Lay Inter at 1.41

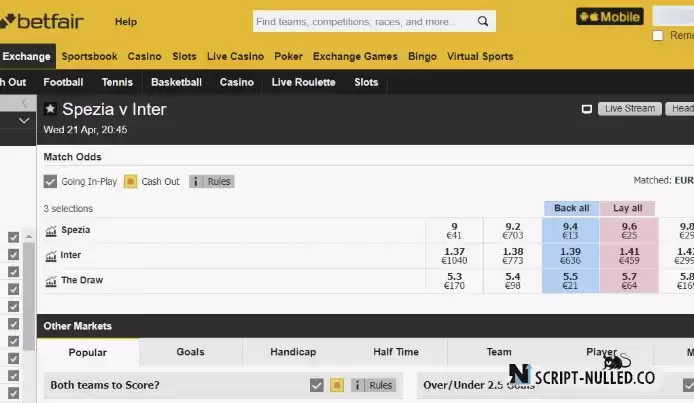(x=629, y=256)
